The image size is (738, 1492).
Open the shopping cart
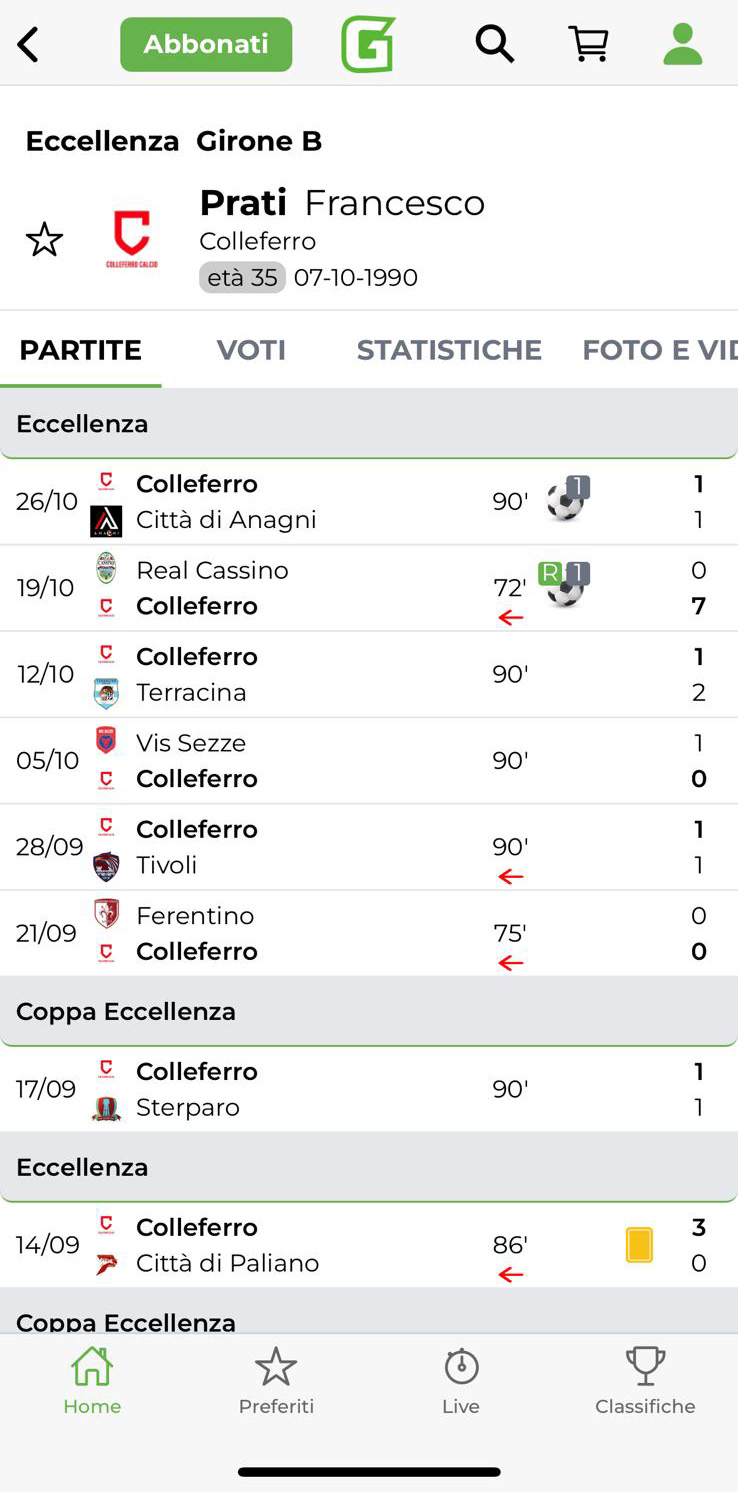click(588, 45)
